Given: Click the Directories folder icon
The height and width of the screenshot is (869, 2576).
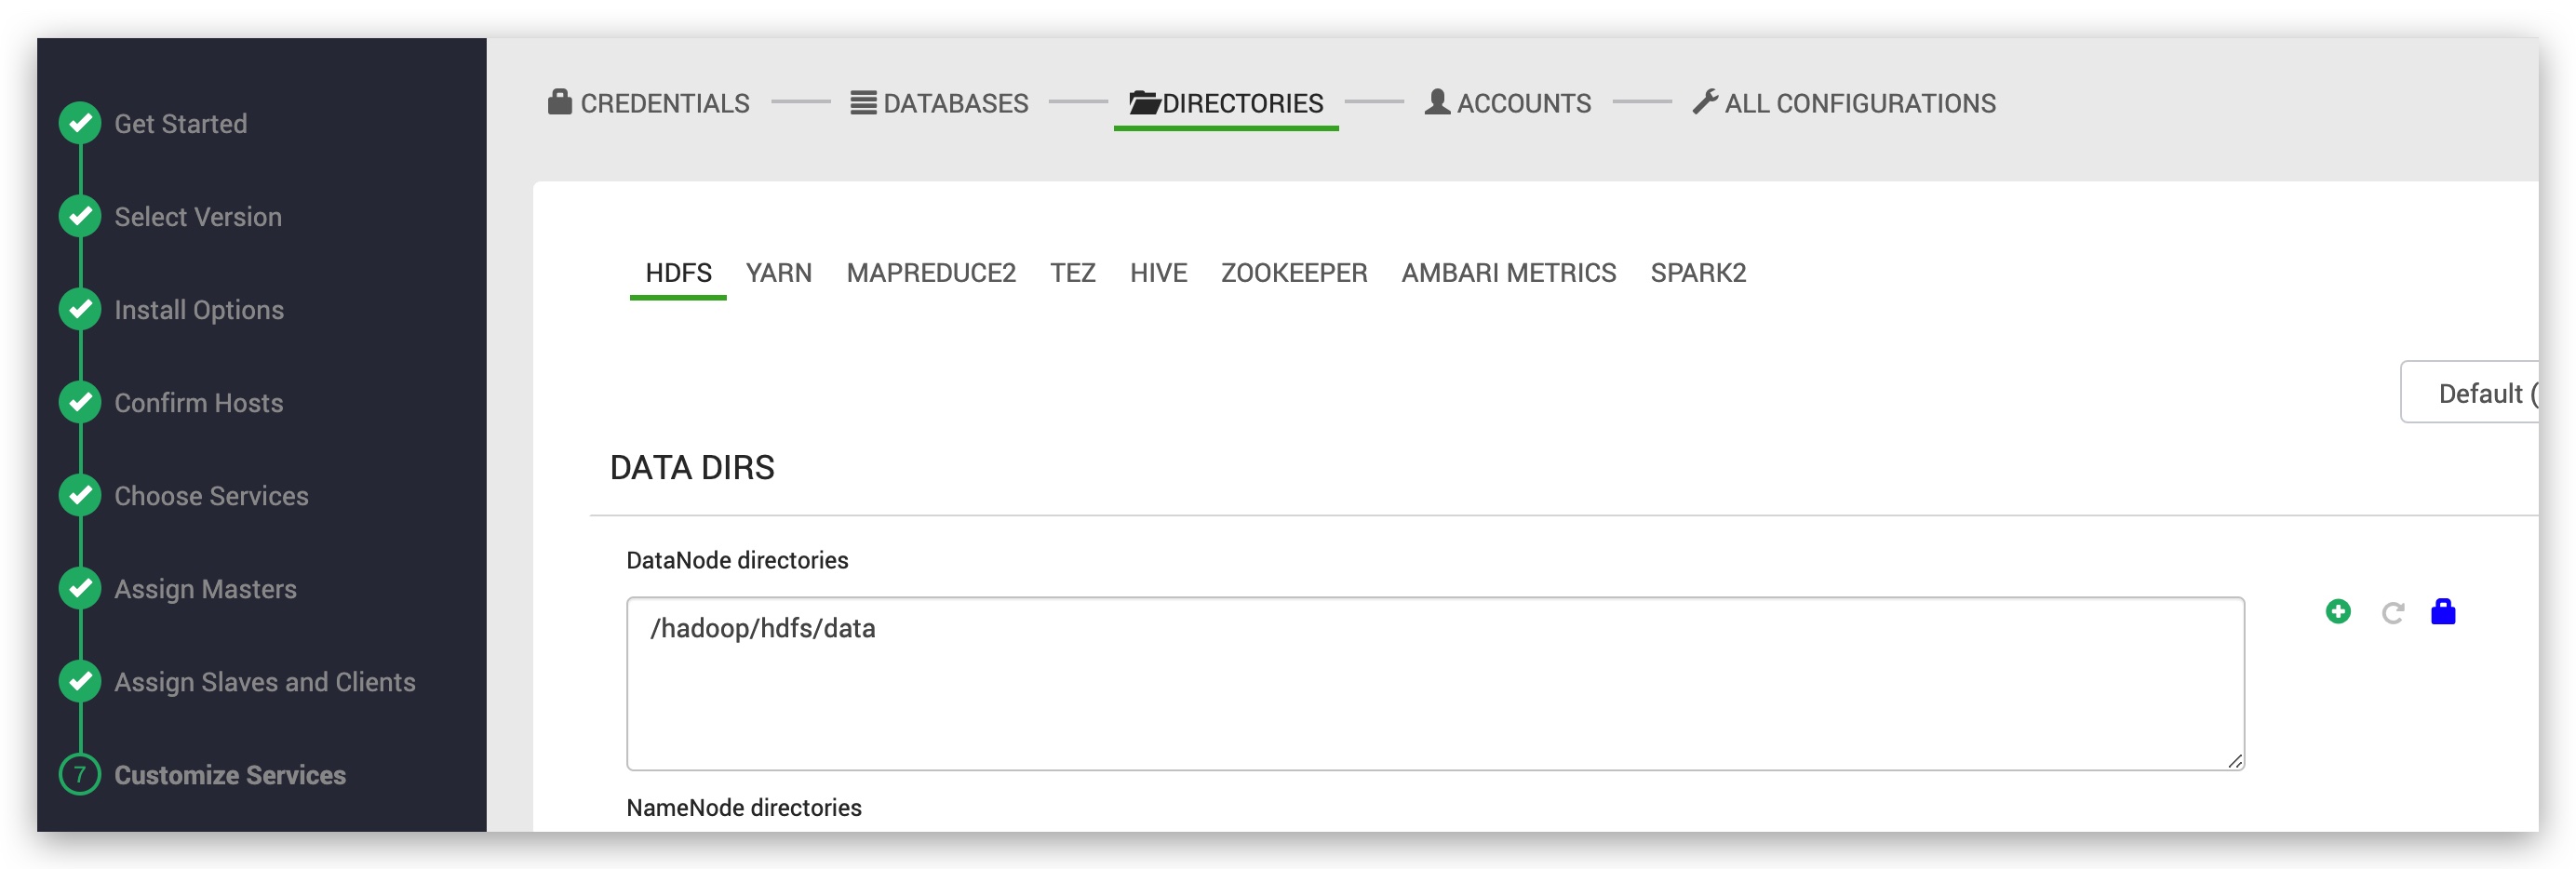Looking at the screenshot, I should pyautogui.click(x=1144, y=102).
